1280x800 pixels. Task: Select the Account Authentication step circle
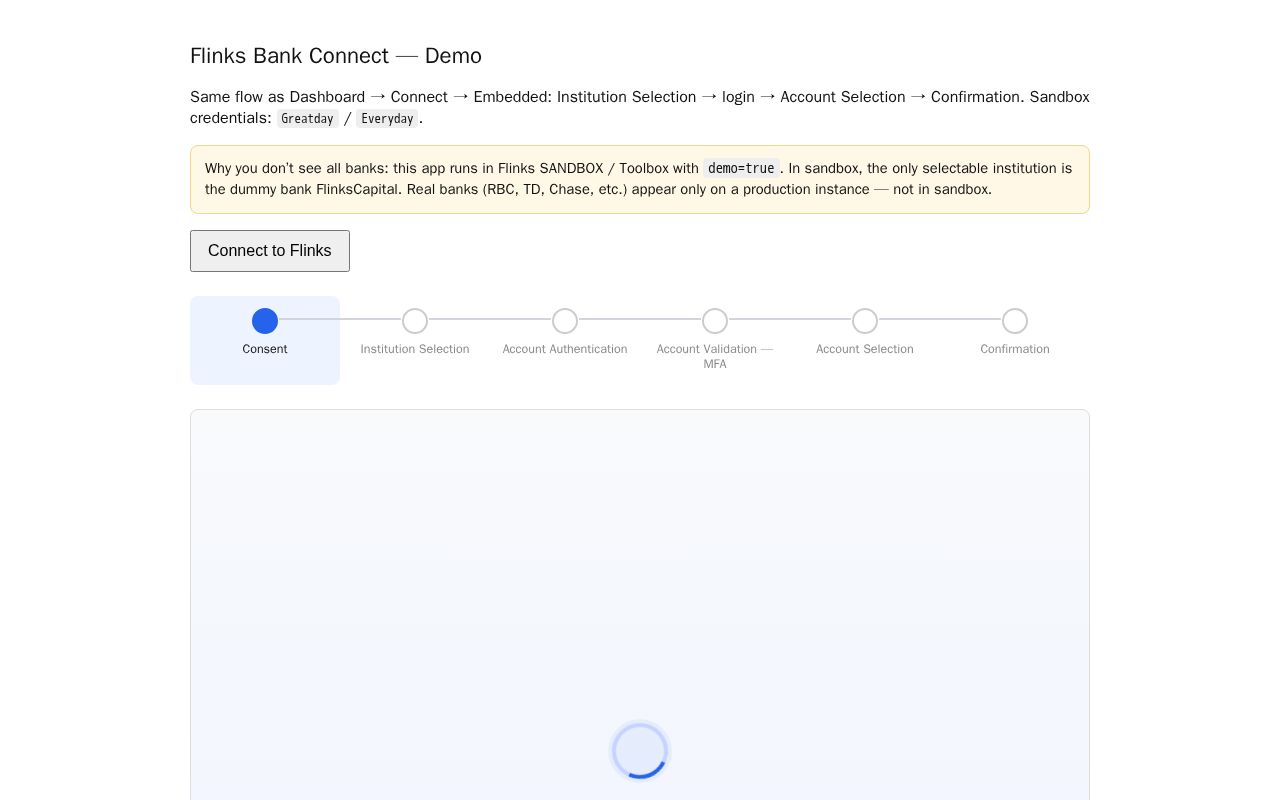[565, 321]
